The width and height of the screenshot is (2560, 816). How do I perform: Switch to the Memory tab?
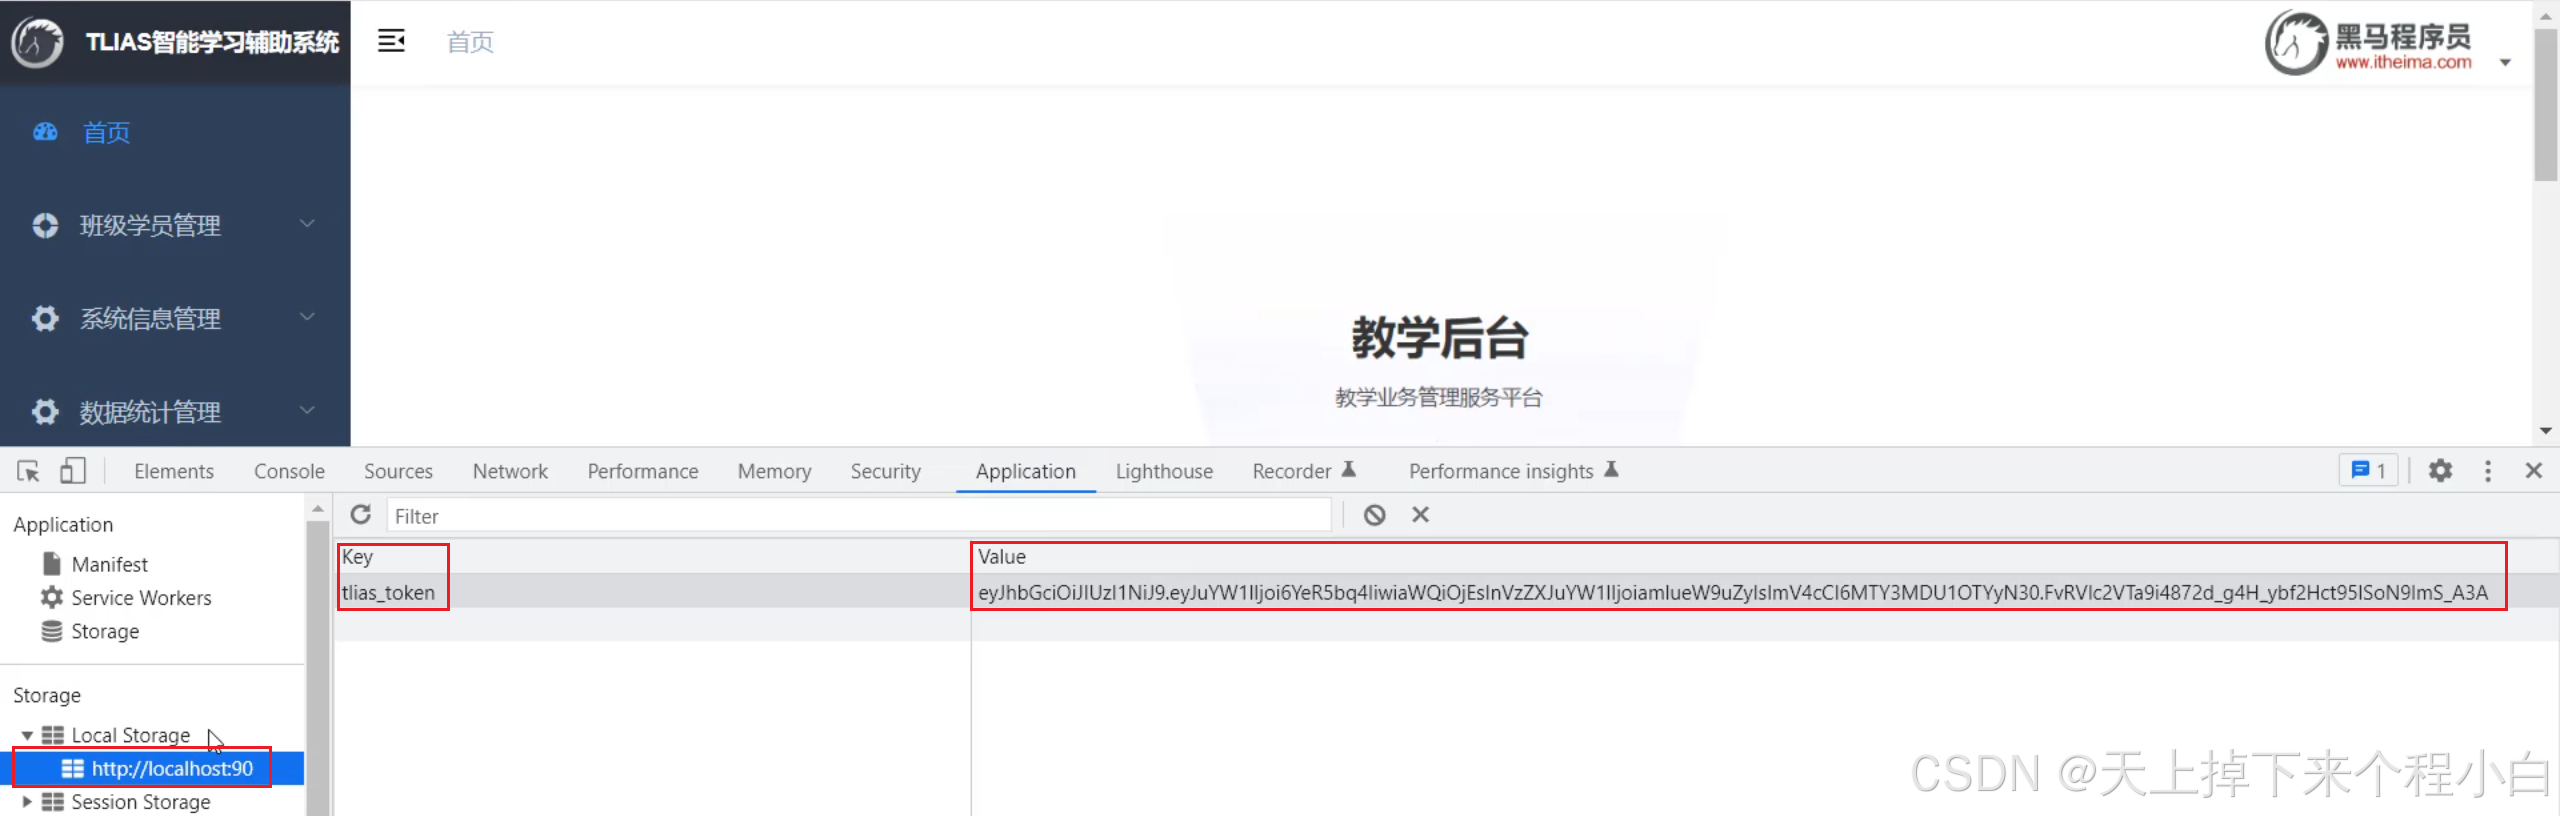[x=774, y=471]
